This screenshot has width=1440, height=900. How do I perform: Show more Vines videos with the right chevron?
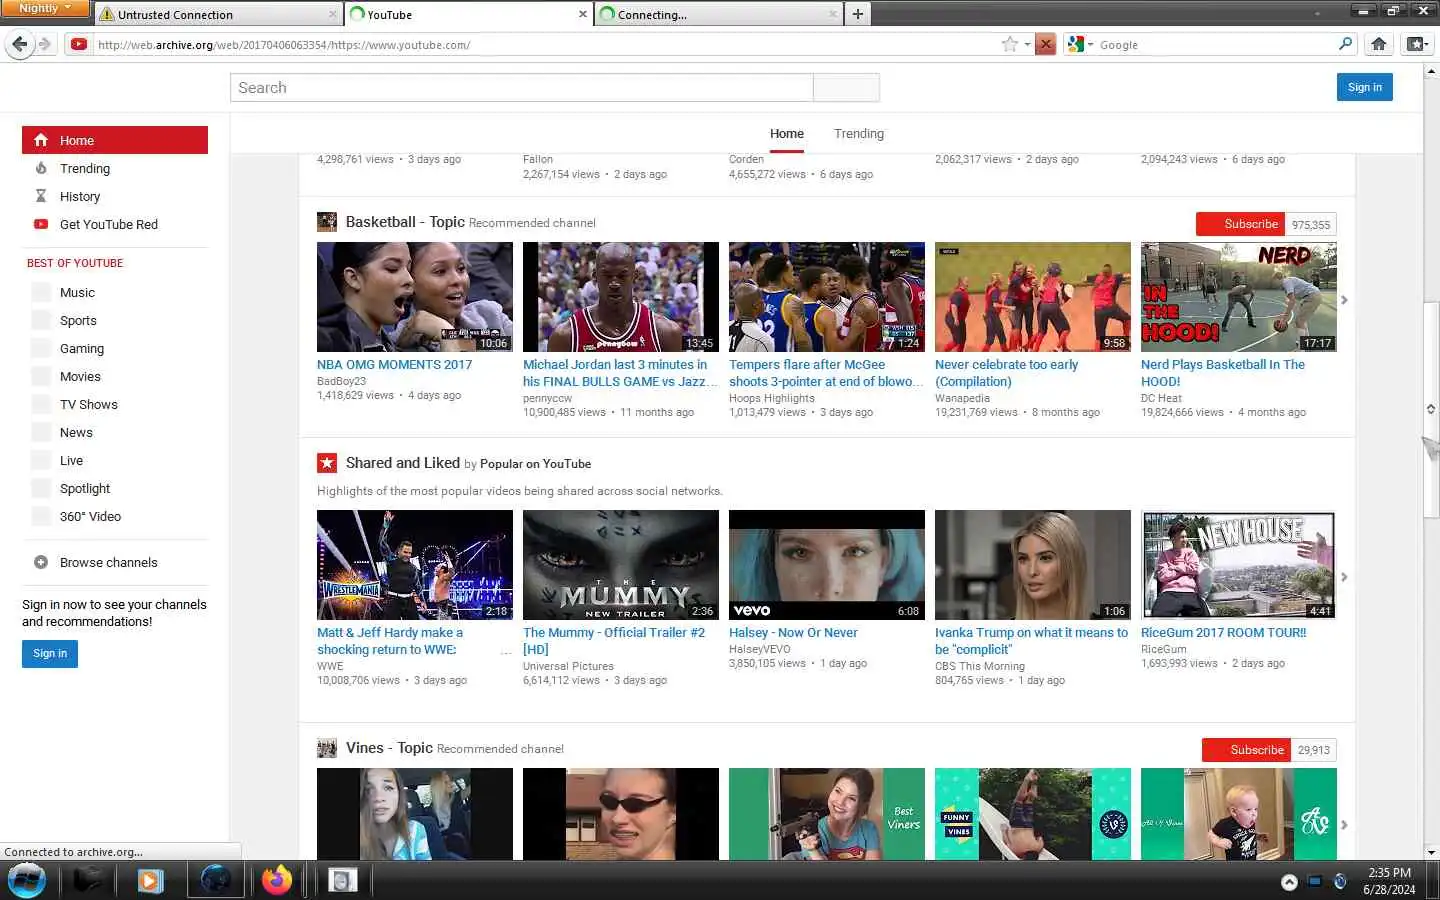[1344, 825]
